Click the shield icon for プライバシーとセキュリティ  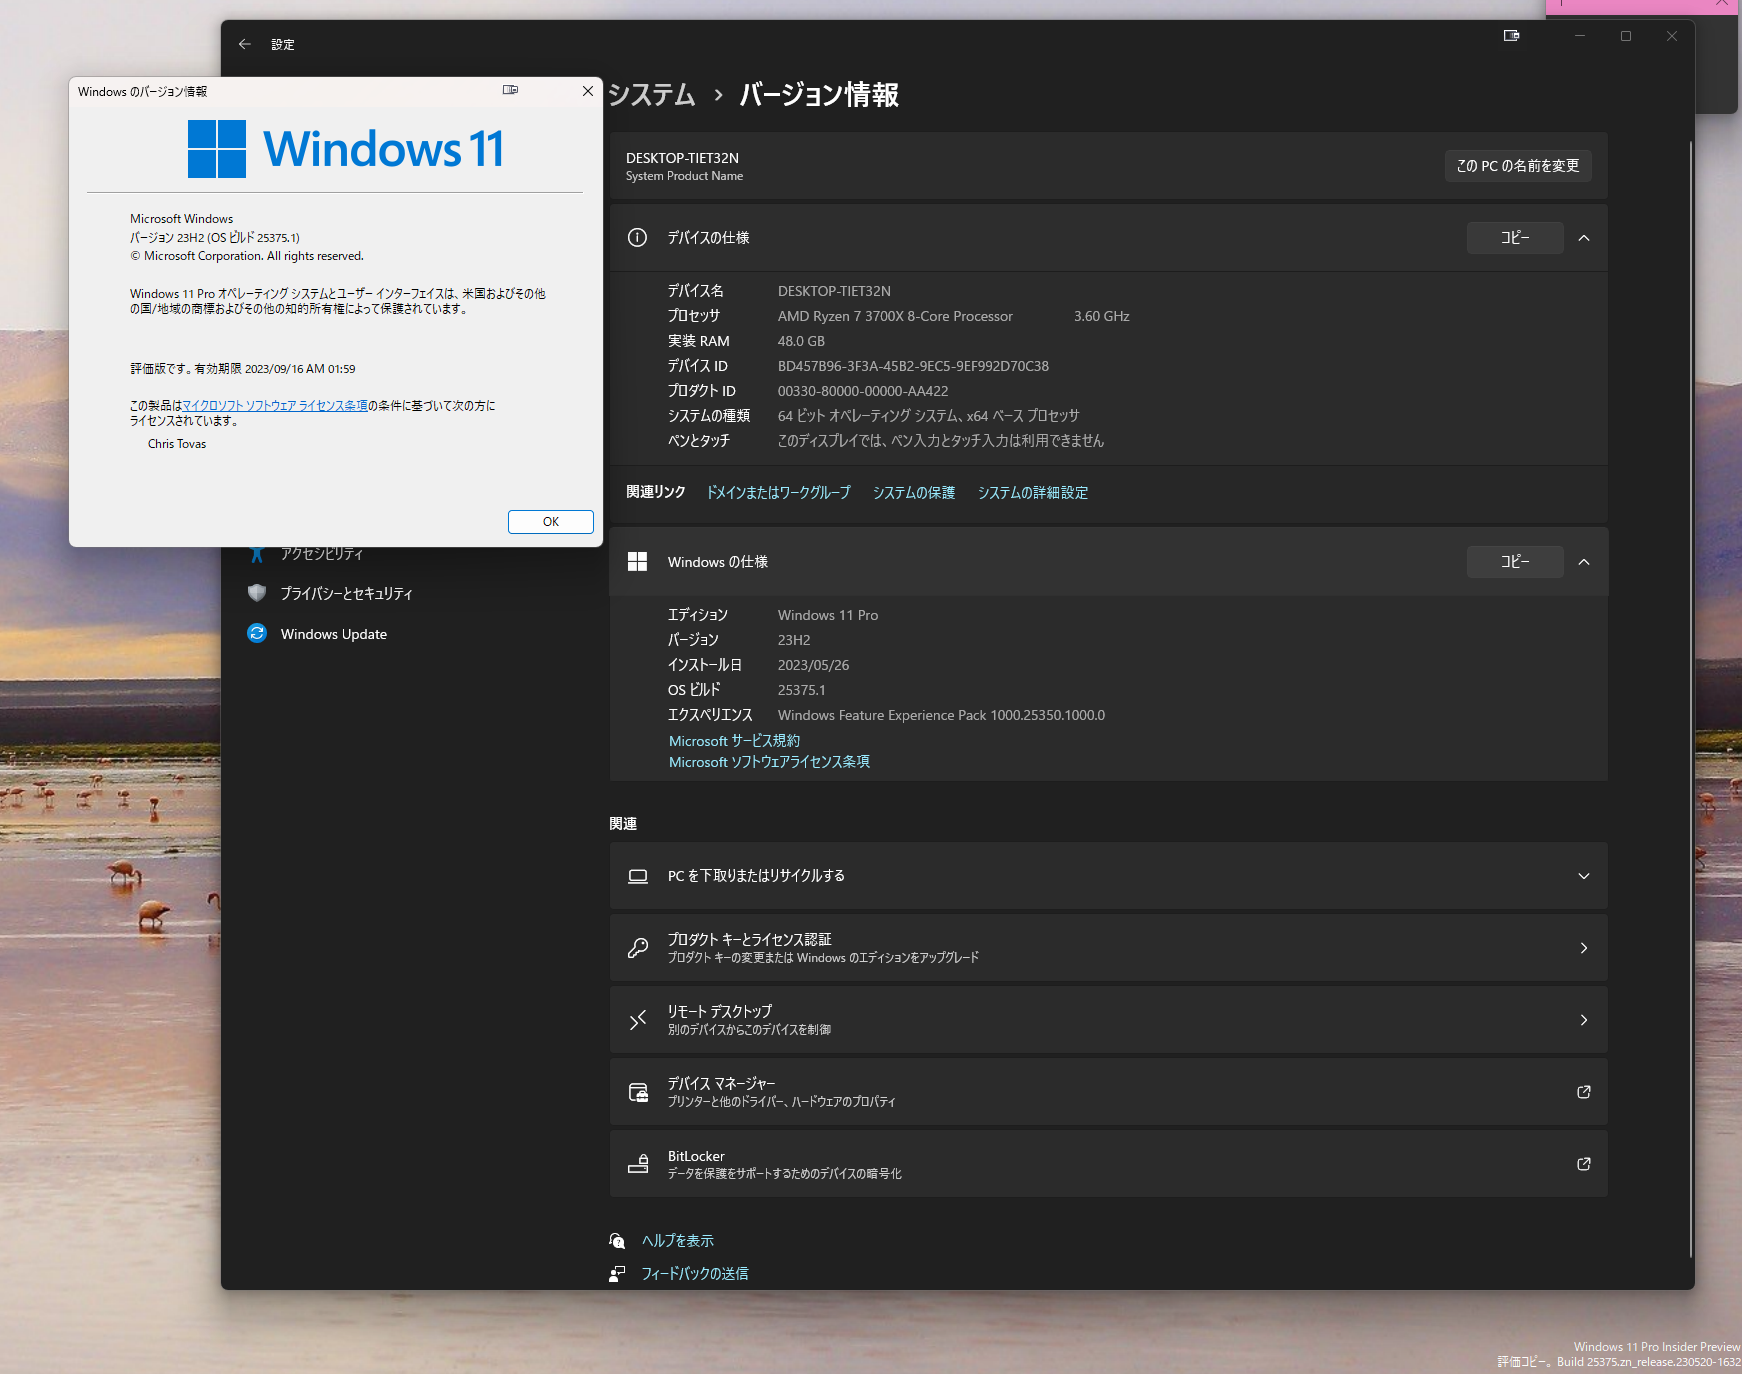[257, 593]
